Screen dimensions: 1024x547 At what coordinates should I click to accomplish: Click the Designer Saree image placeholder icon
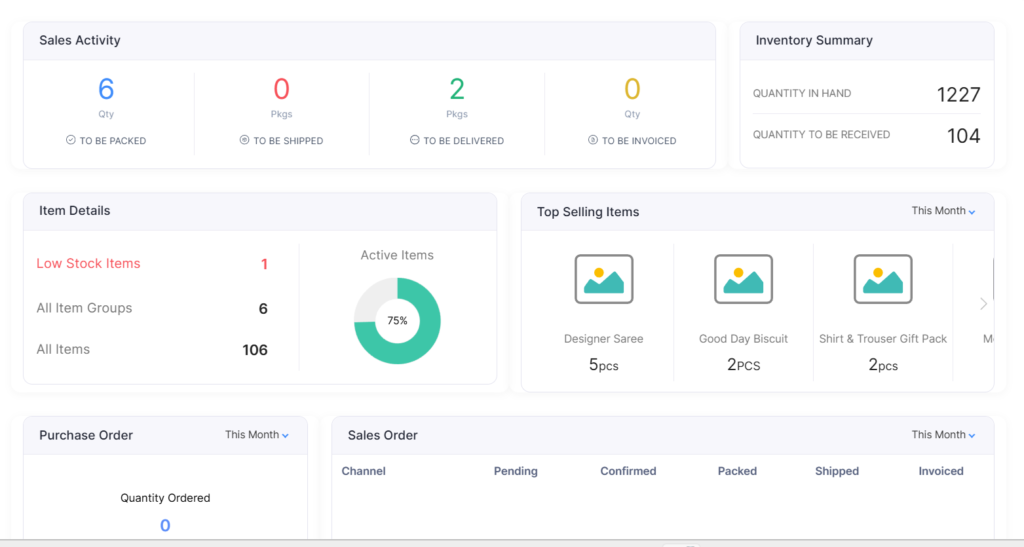(603, 279)
